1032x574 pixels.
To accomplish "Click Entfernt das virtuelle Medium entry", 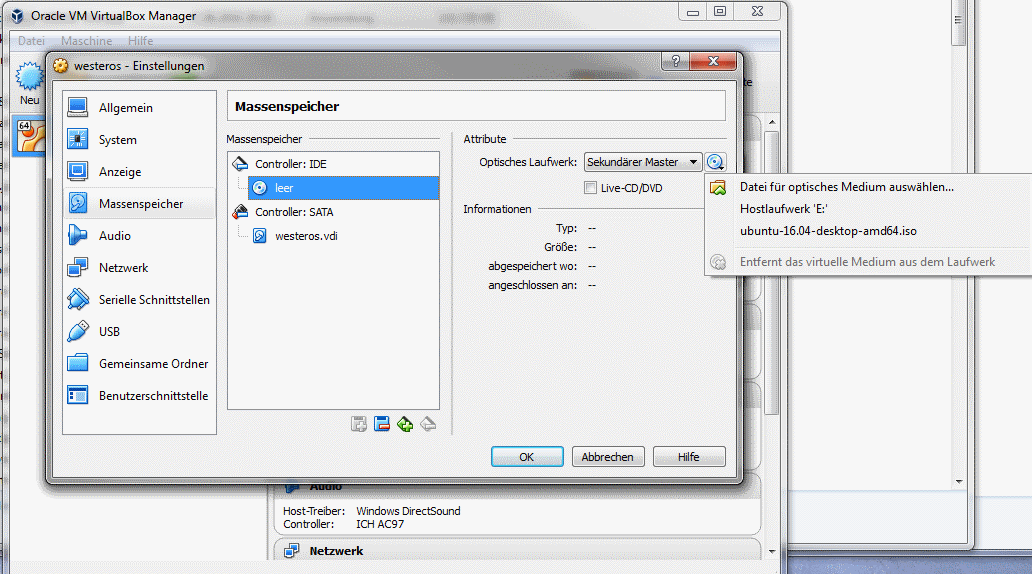I will point(867,262).
